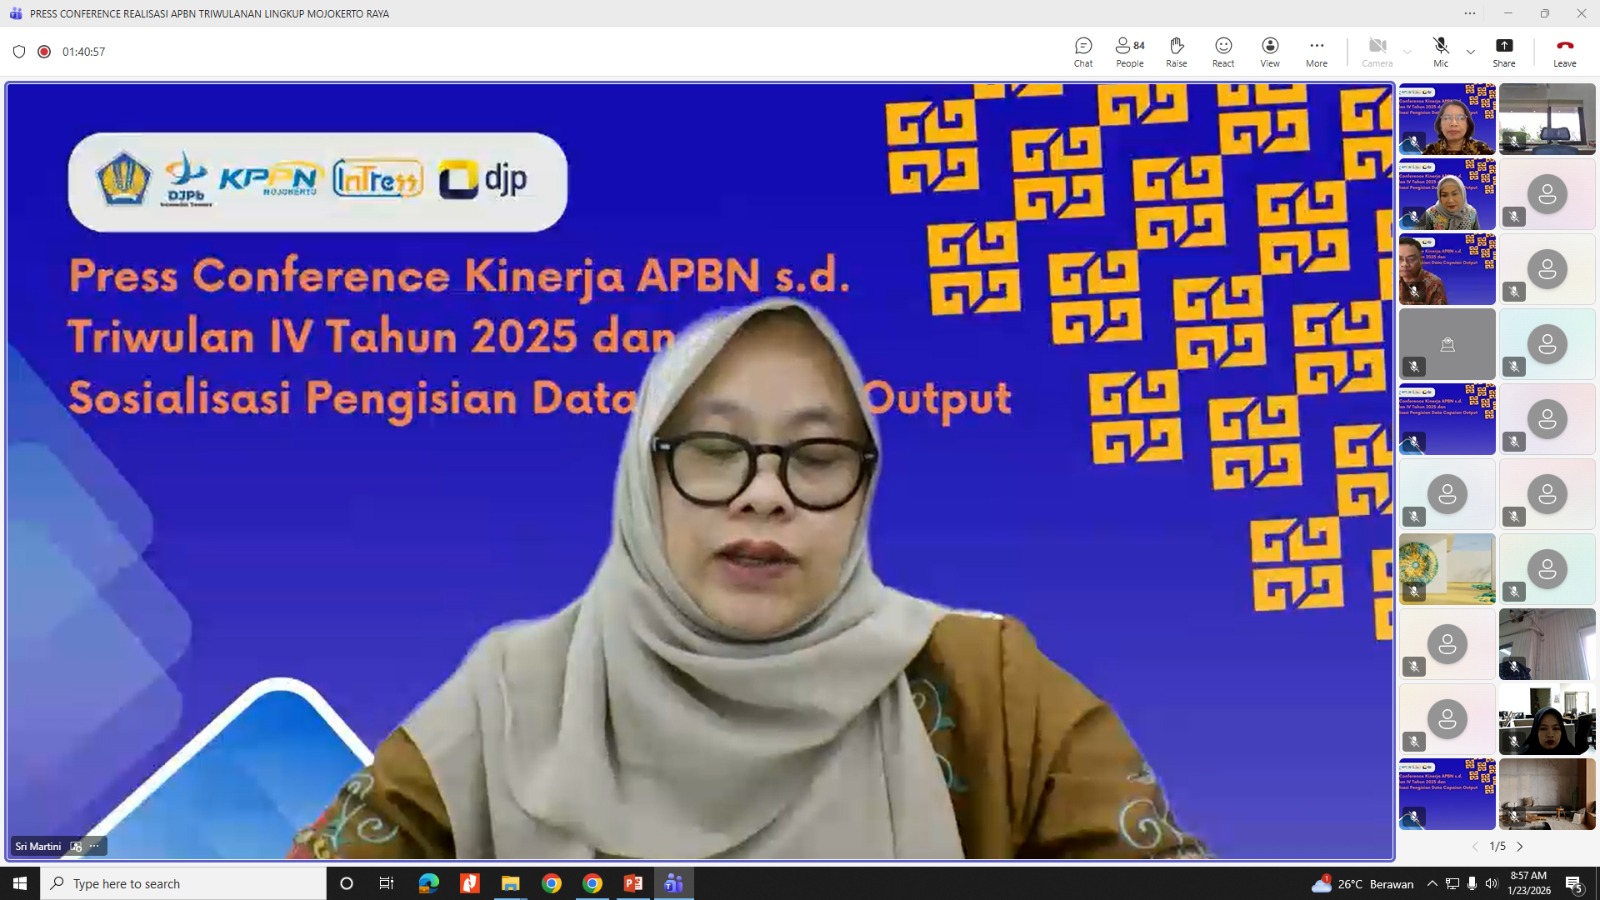Unmute the Mic
Viewport: 1600px width, 900px height.
pyautogui.click(x=1440, y=52)
